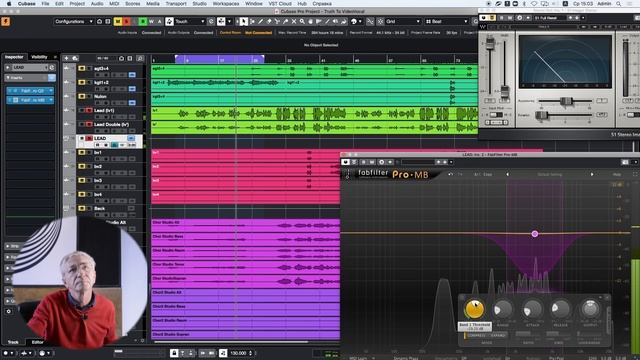Click the Default Setting preset name in Pro-MB
This screenshot has height=360, width=640.
point(549,175)
